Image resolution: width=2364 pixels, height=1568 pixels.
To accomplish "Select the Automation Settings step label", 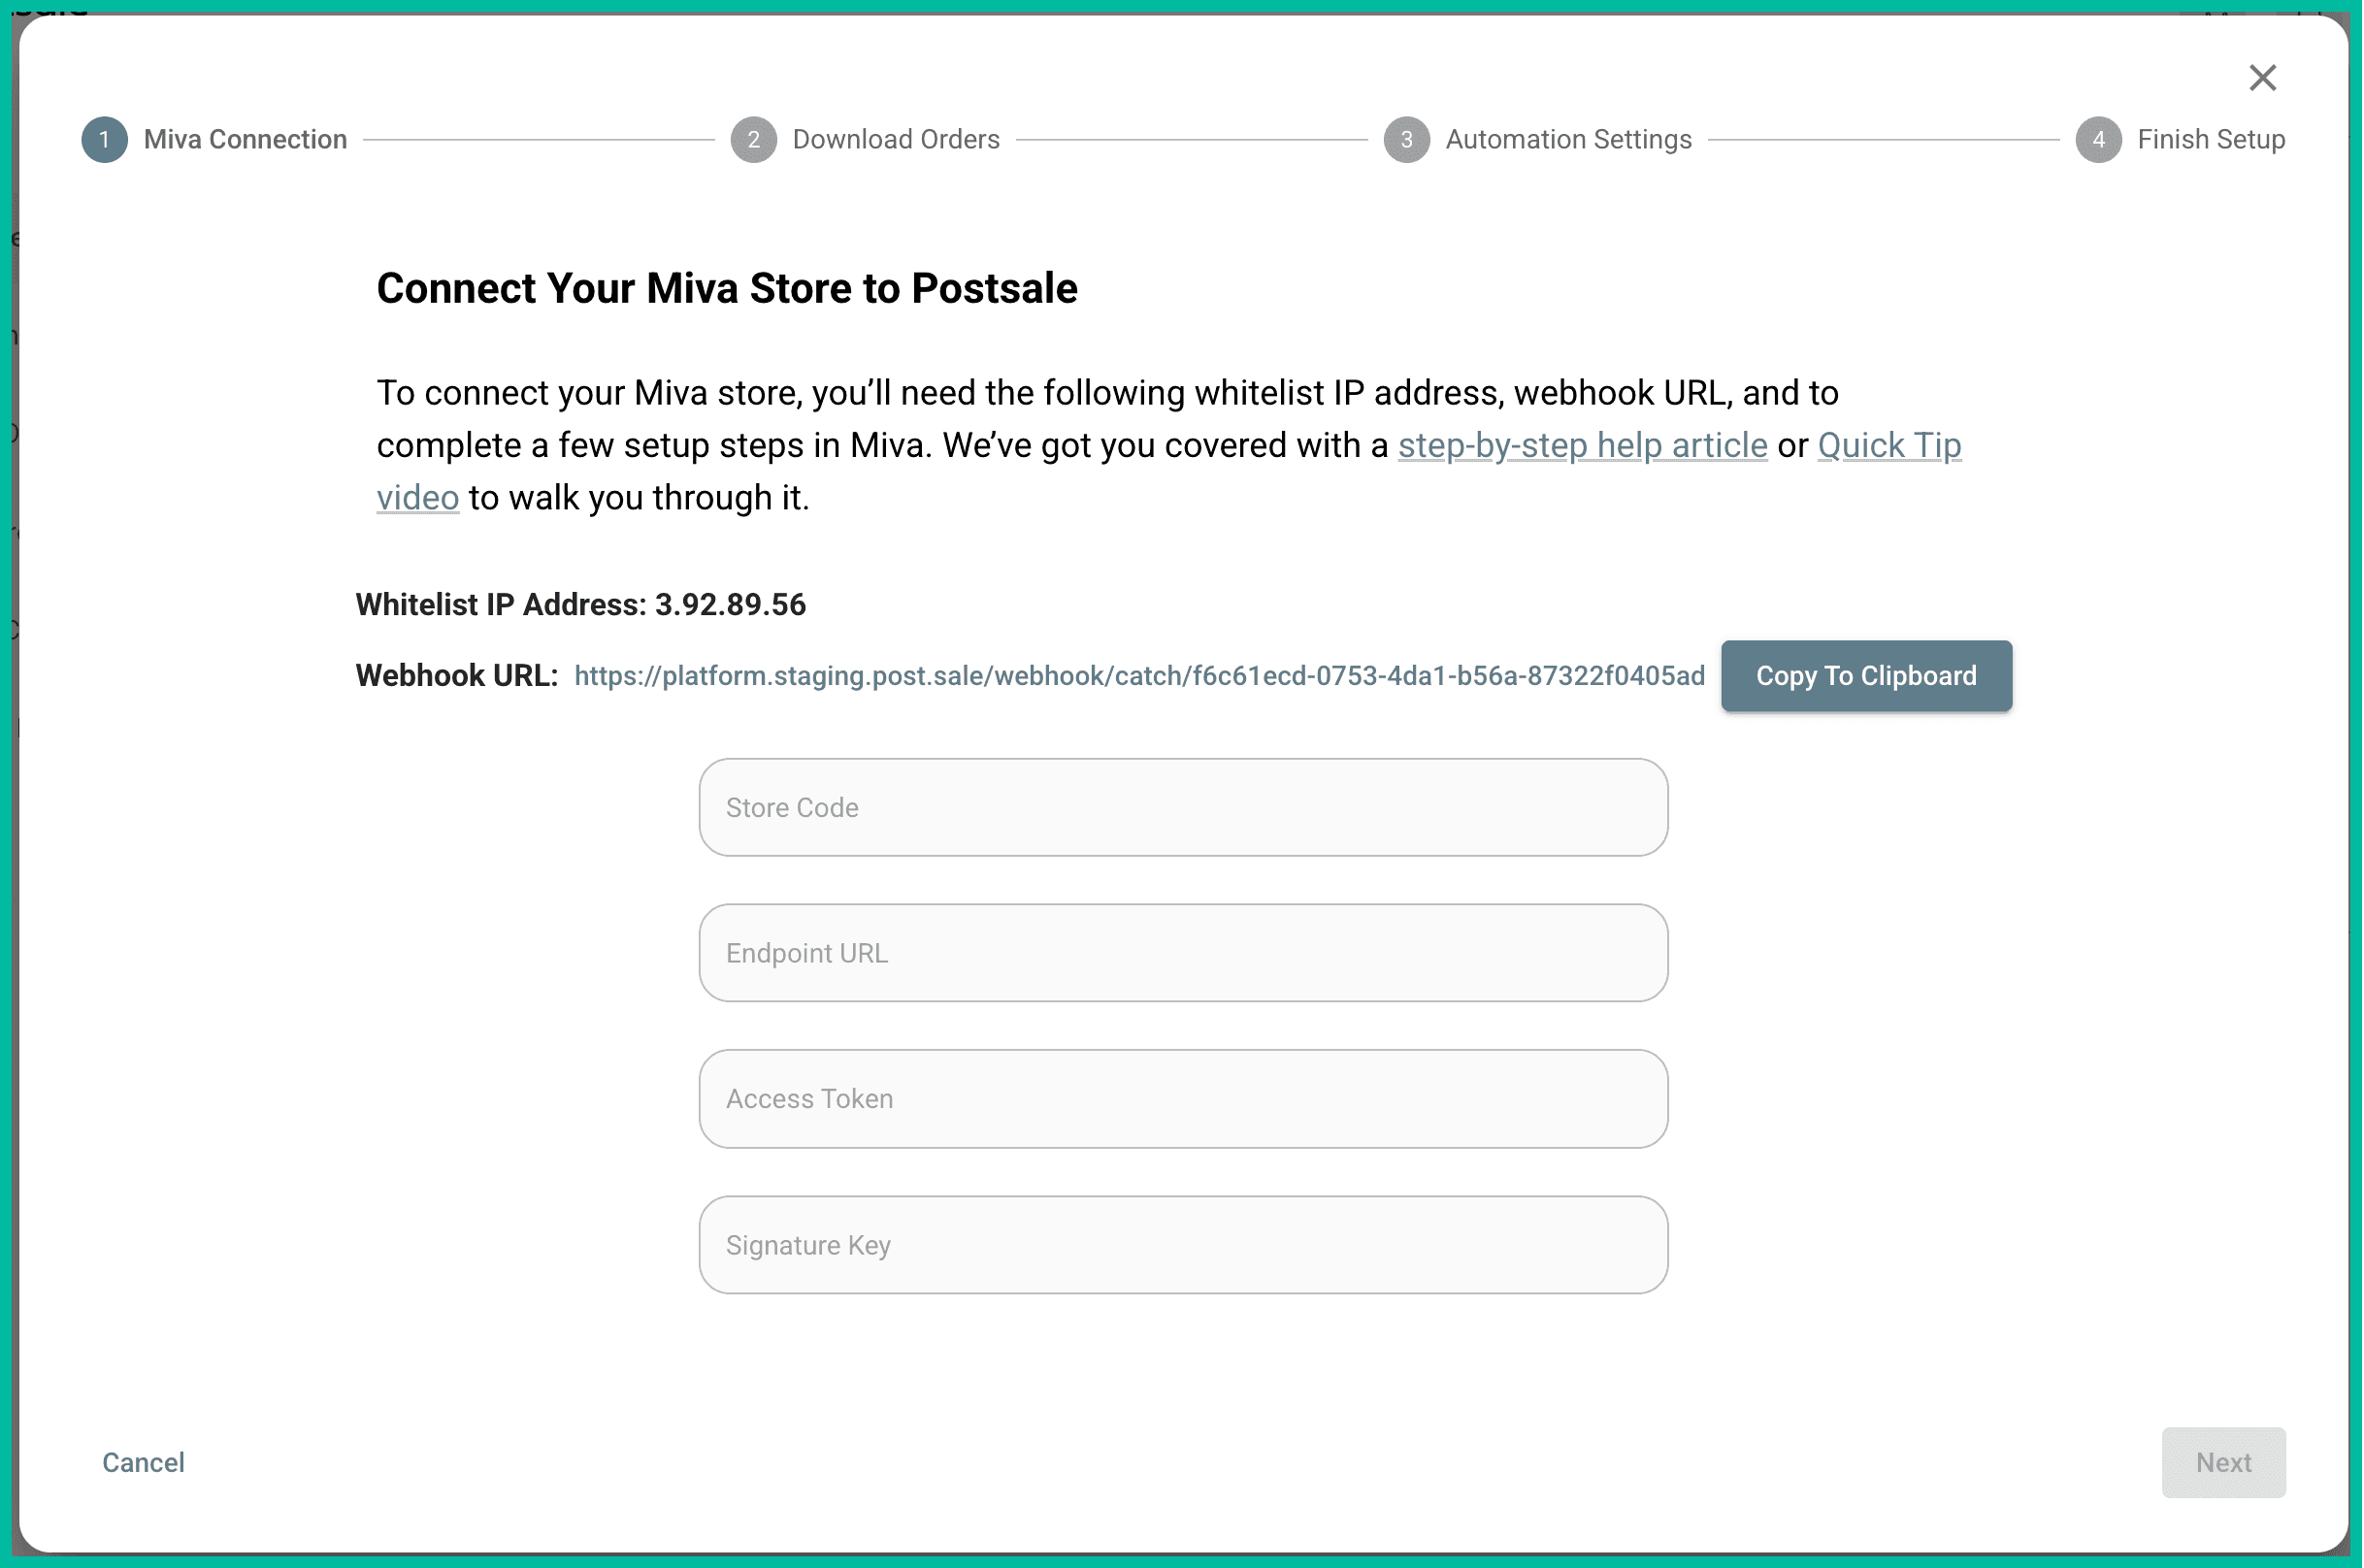I will pyautogui.click(x=1568, y=139).
